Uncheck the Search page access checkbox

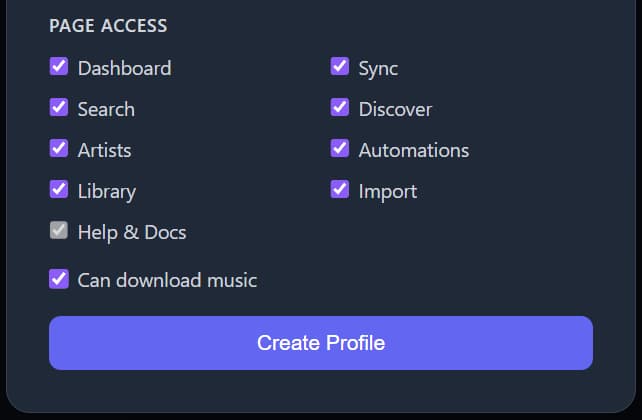(x=59, y=108)
